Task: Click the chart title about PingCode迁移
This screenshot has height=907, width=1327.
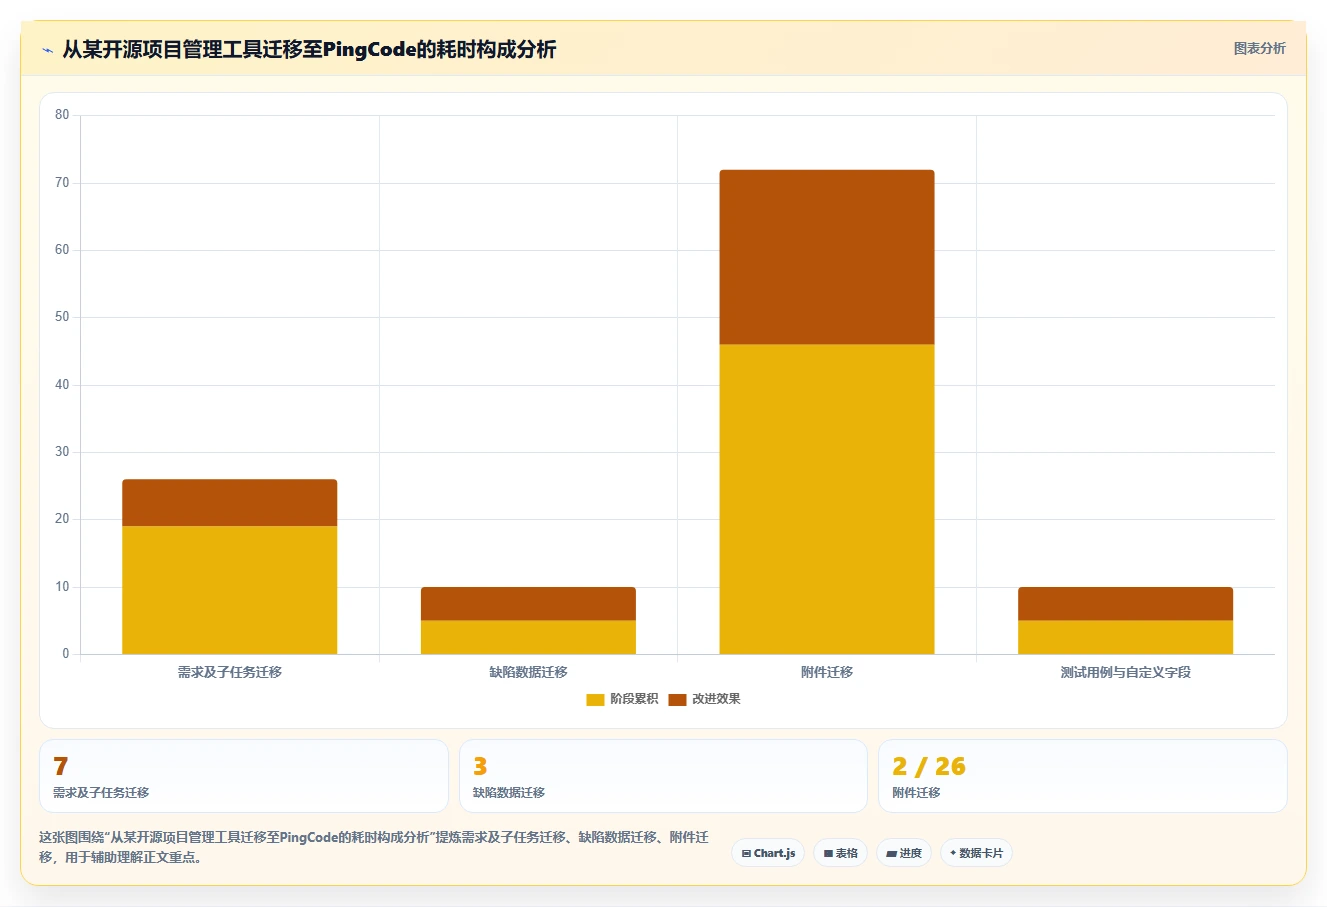Action: tap(309, 49)
